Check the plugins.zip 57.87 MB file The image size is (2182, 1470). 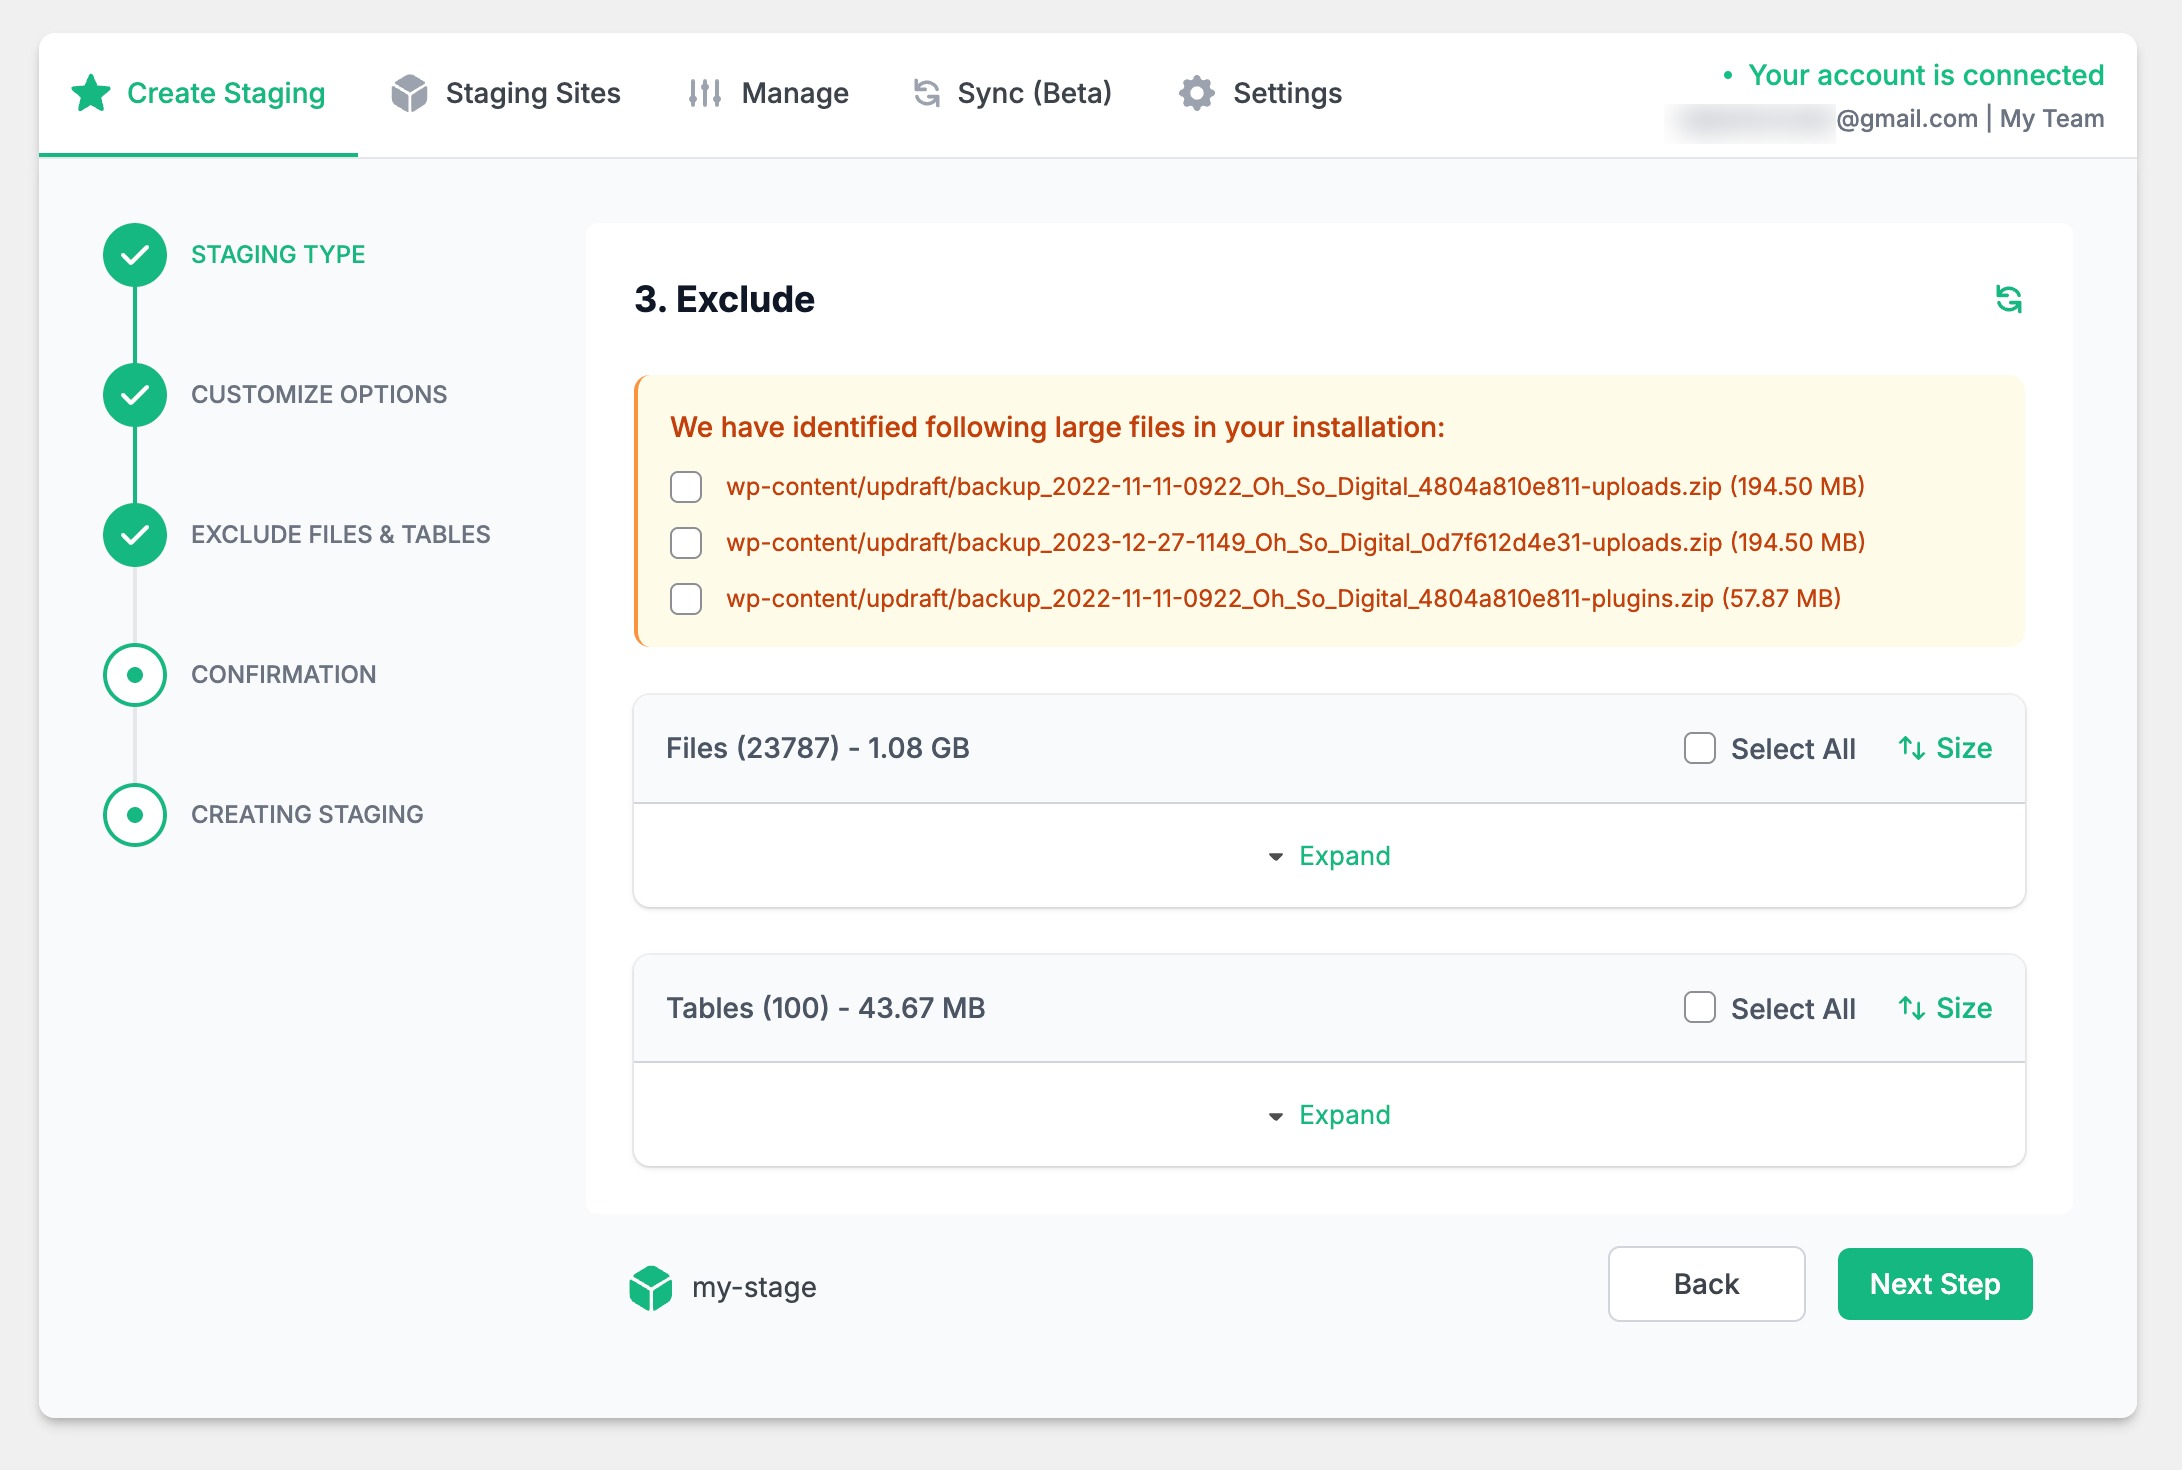[x=686, y=599]
